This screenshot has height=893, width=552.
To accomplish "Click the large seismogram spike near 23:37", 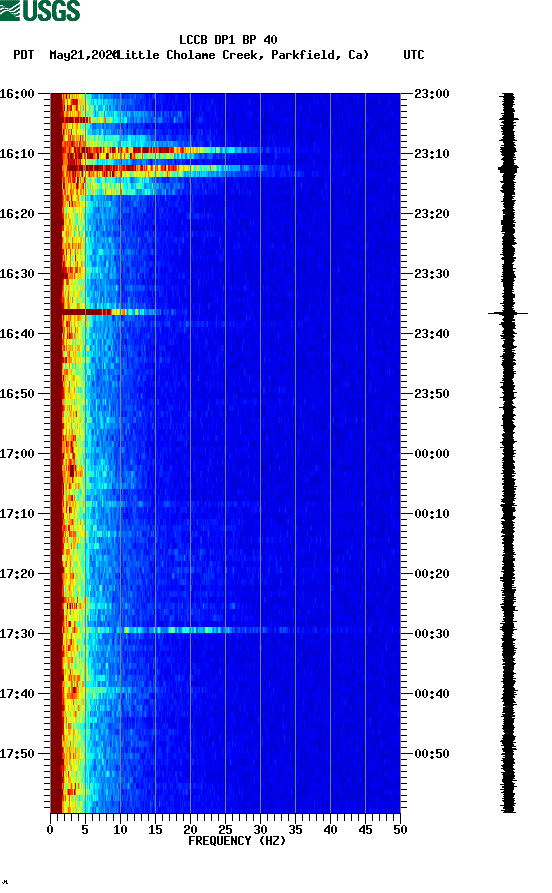I will click(508, 313).
